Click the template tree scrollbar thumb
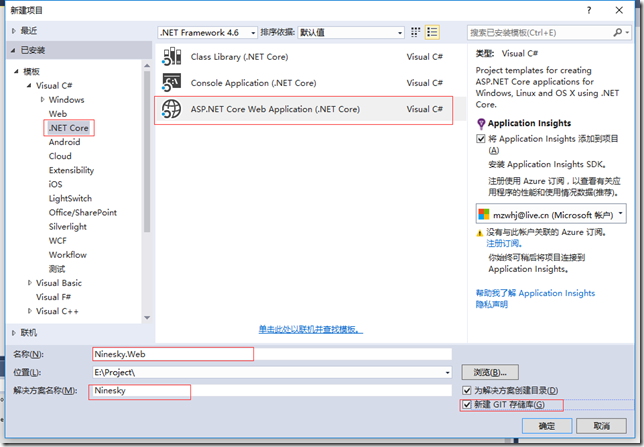This screenshot has height=447, width=644. coord(147,151)
